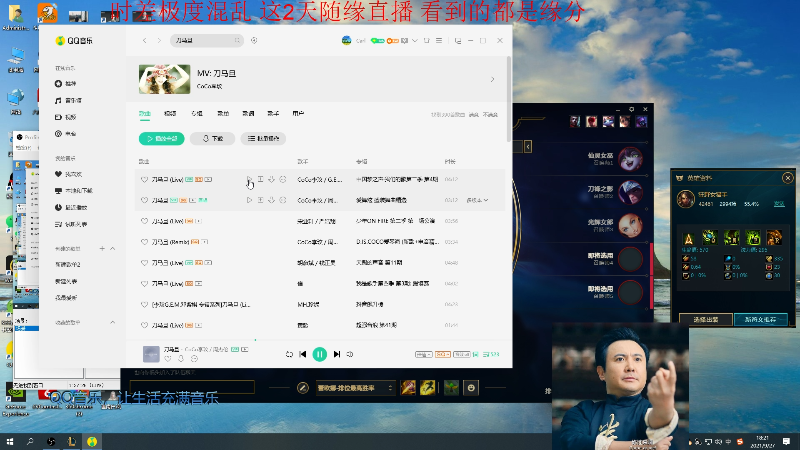Add the CoCo李玟 / G.E.M. row song to a playlist
The image size is (800, 450).
pos(260,180)
